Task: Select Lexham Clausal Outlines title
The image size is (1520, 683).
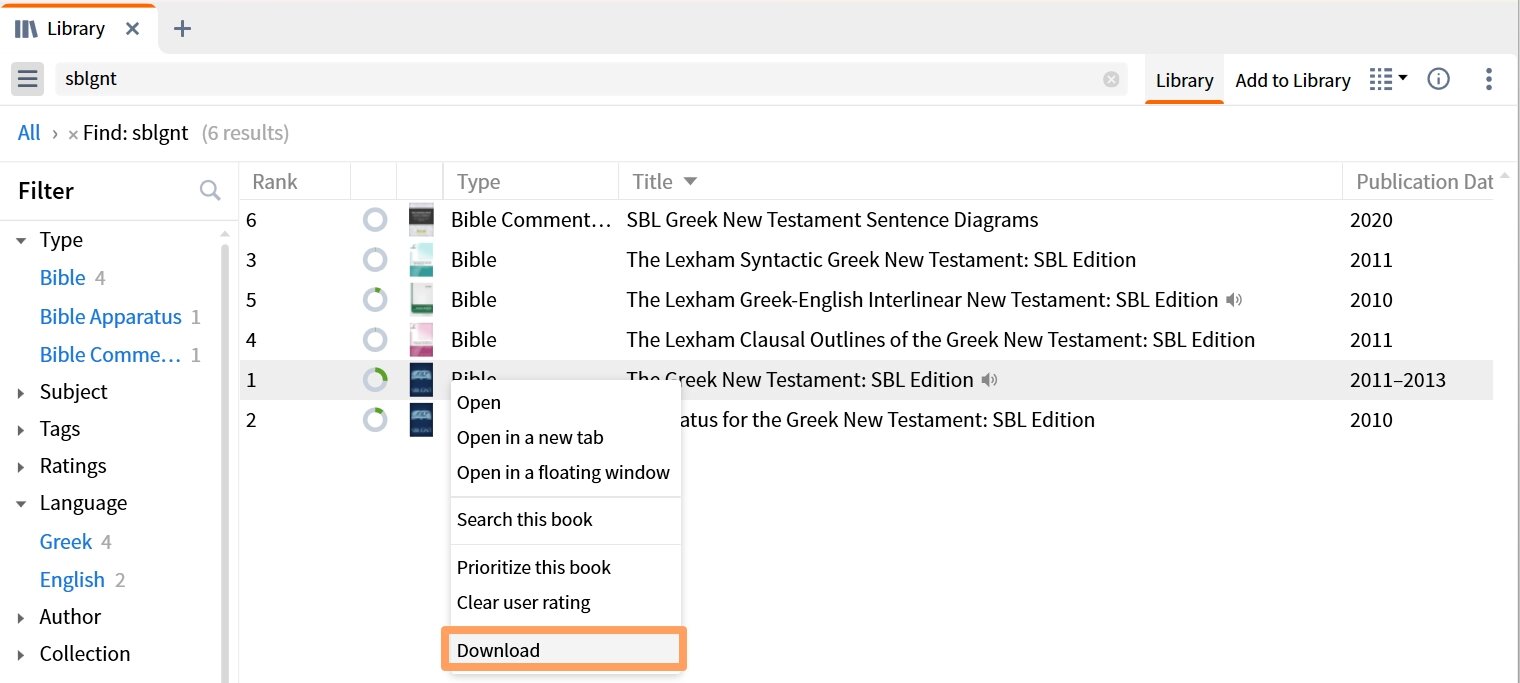Action: click(940, 340)
